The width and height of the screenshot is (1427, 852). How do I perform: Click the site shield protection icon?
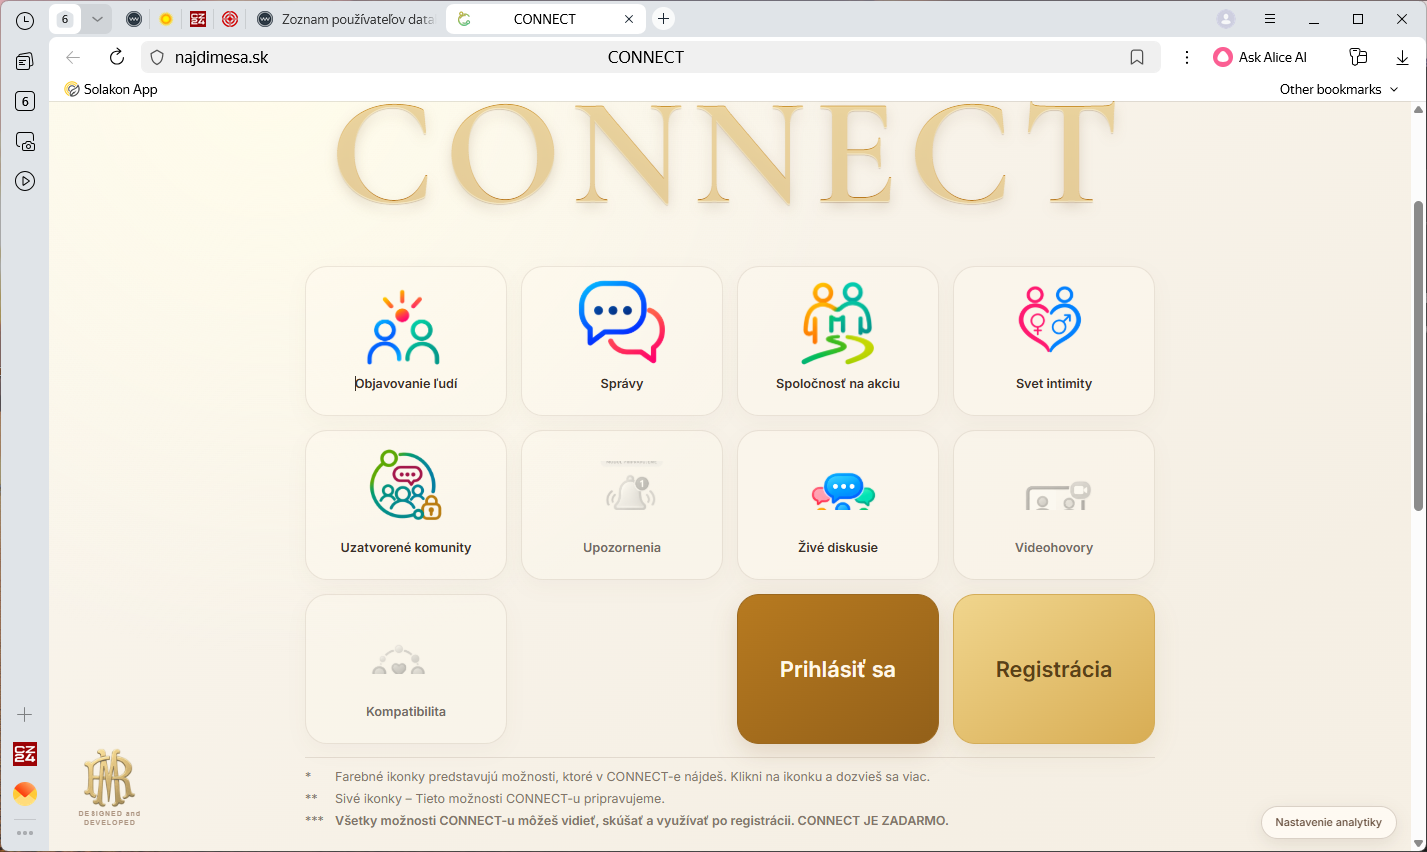pos(157,57)
